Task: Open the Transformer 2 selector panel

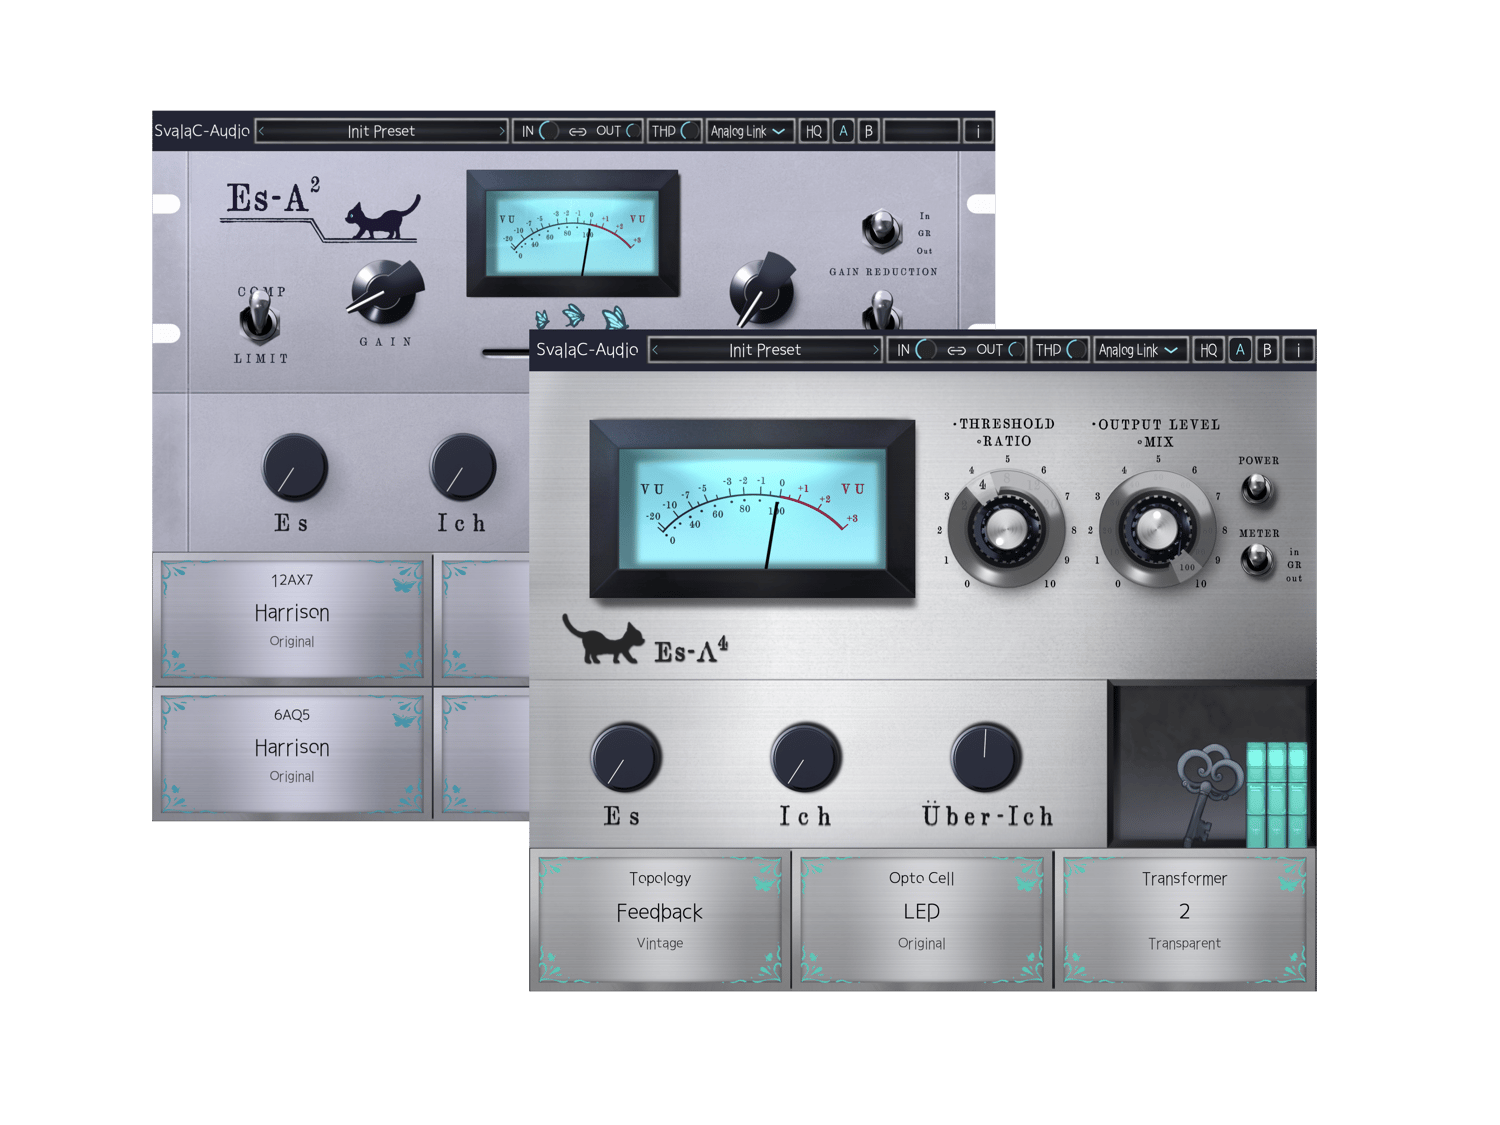Action: pos(1185,918)
